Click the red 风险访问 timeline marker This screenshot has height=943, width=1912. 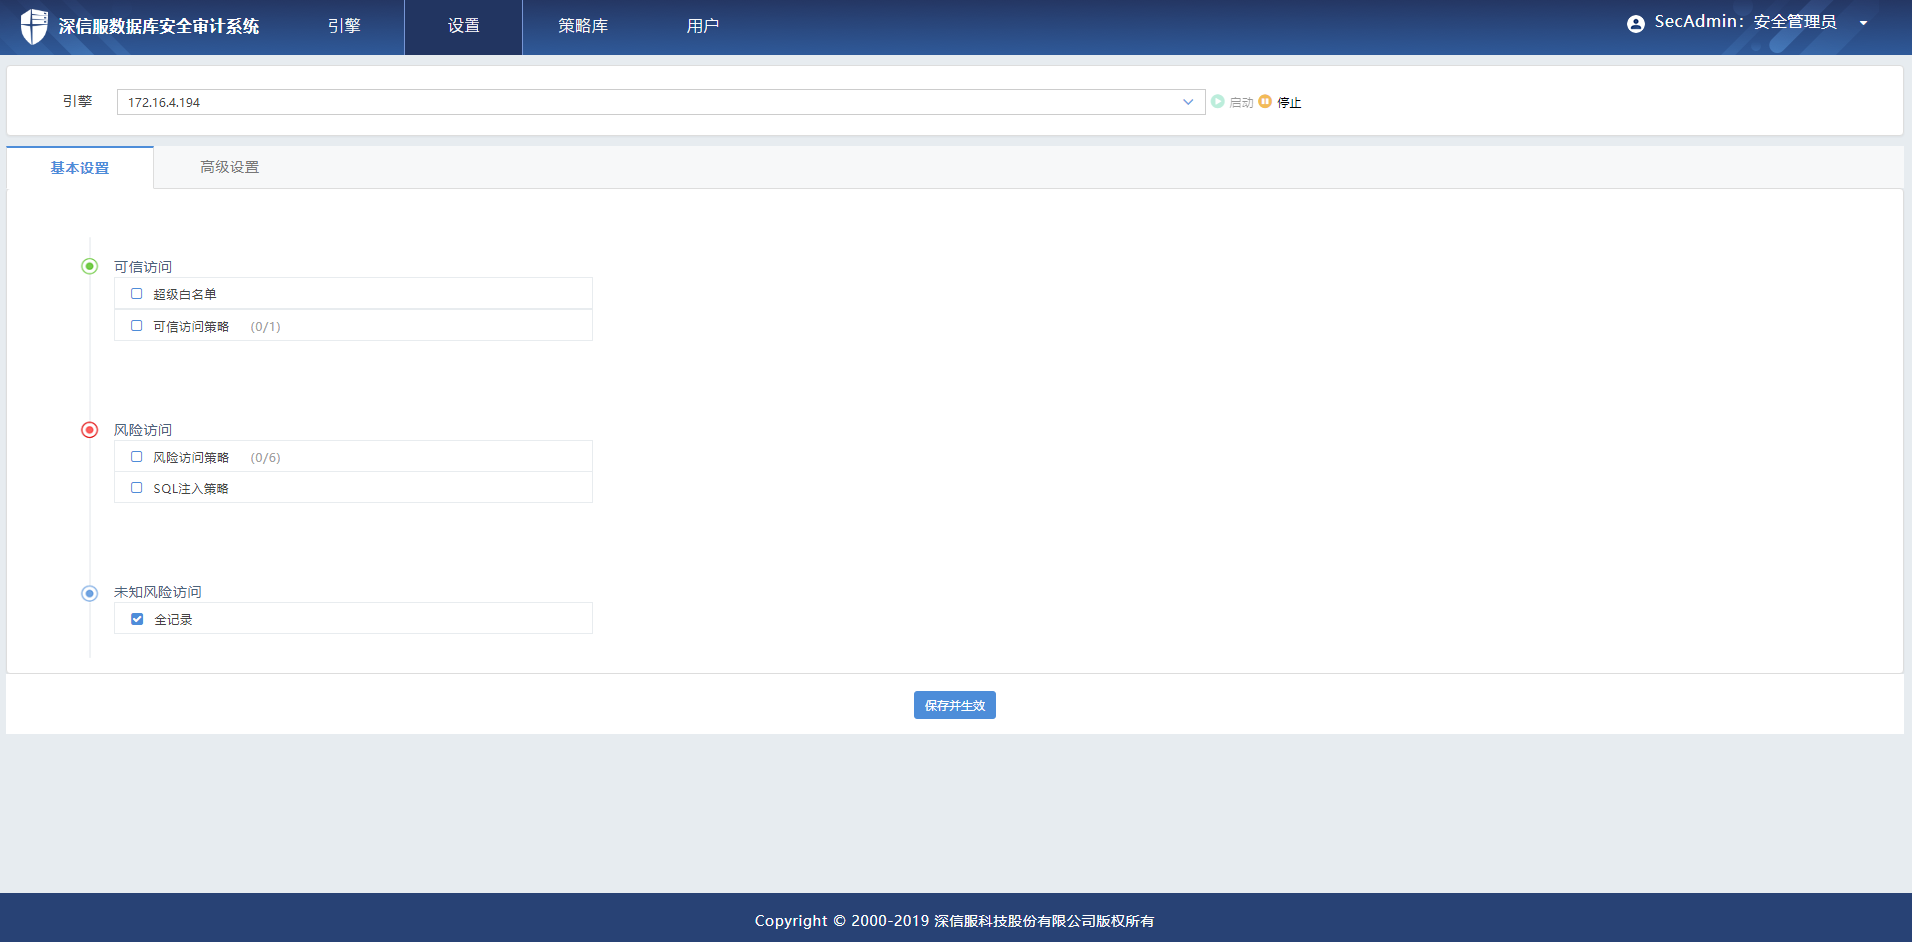pyautogui.click(x=90, y=430)
